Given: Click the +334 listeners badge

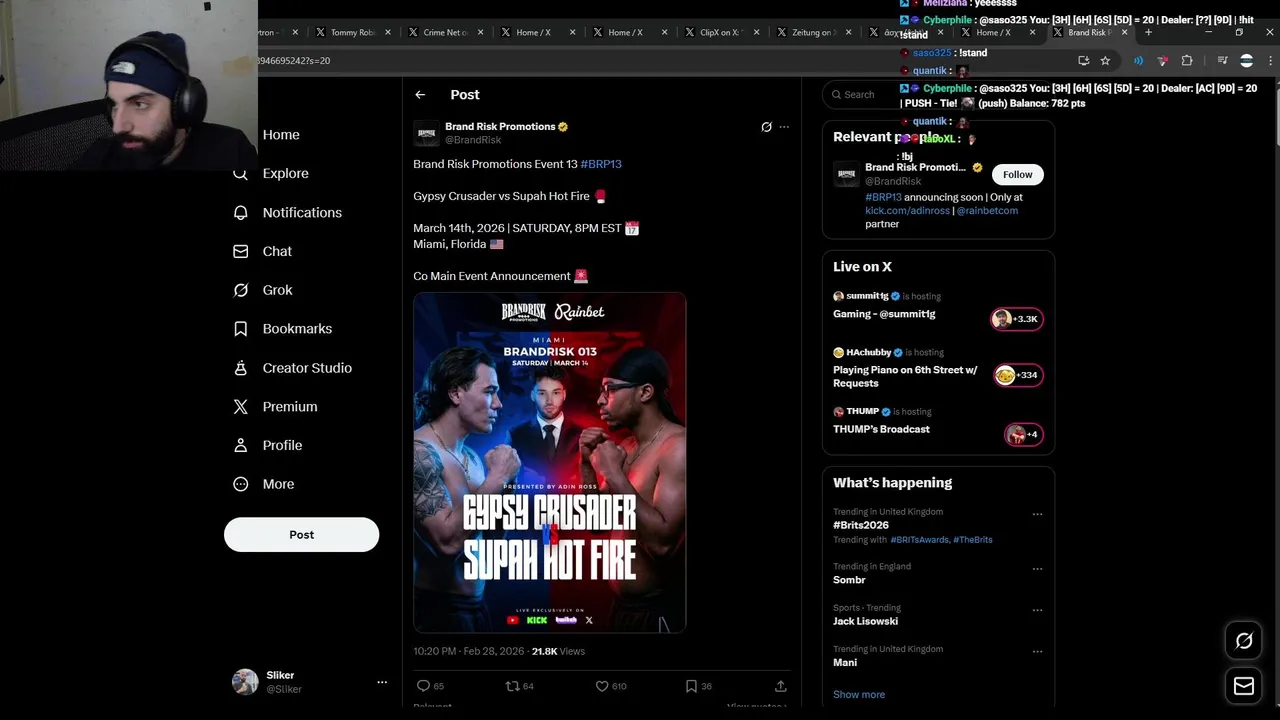Looking at the screenshot, I should 1018,375.
